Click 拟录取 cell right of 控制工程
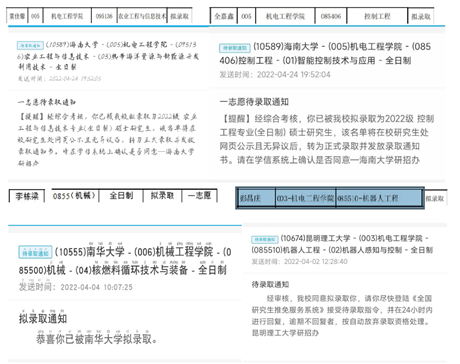This screenshot has width=460, height=364. (x=421, y=16)
